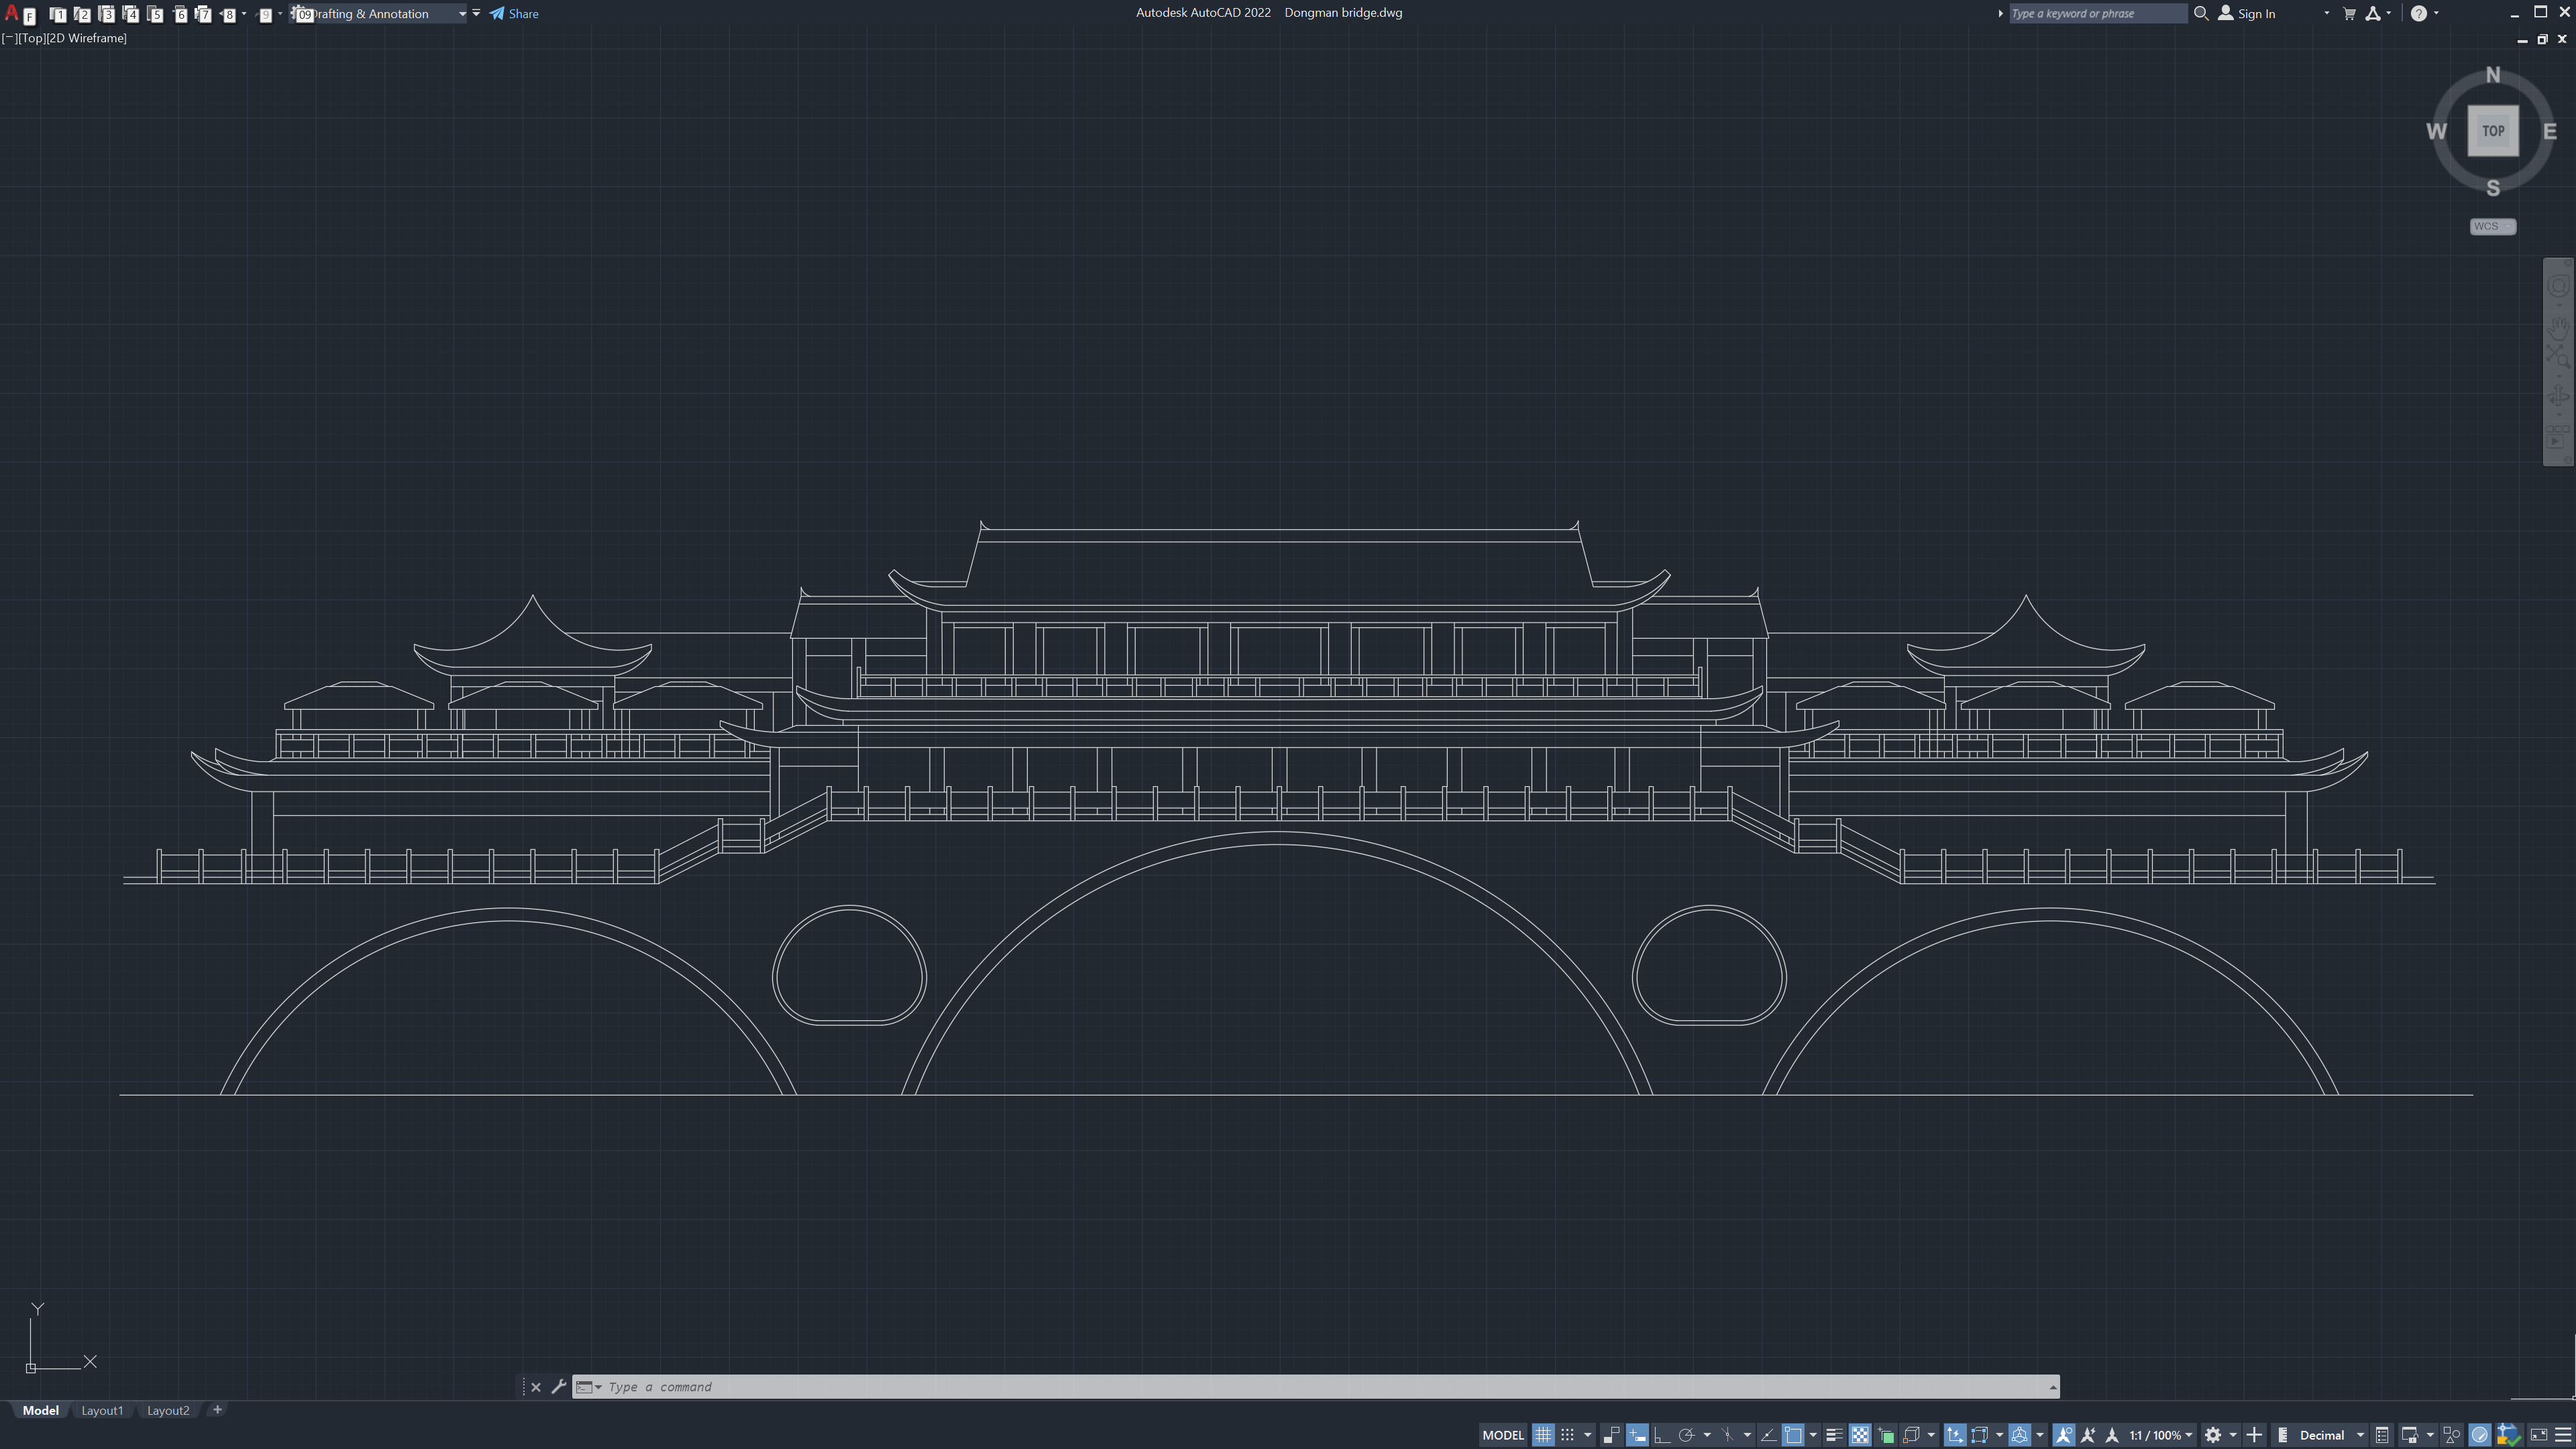Toggle transparency display in status bar
The height and width of the screenshot is (1449, 2576).
(x=1860, y=1435)
